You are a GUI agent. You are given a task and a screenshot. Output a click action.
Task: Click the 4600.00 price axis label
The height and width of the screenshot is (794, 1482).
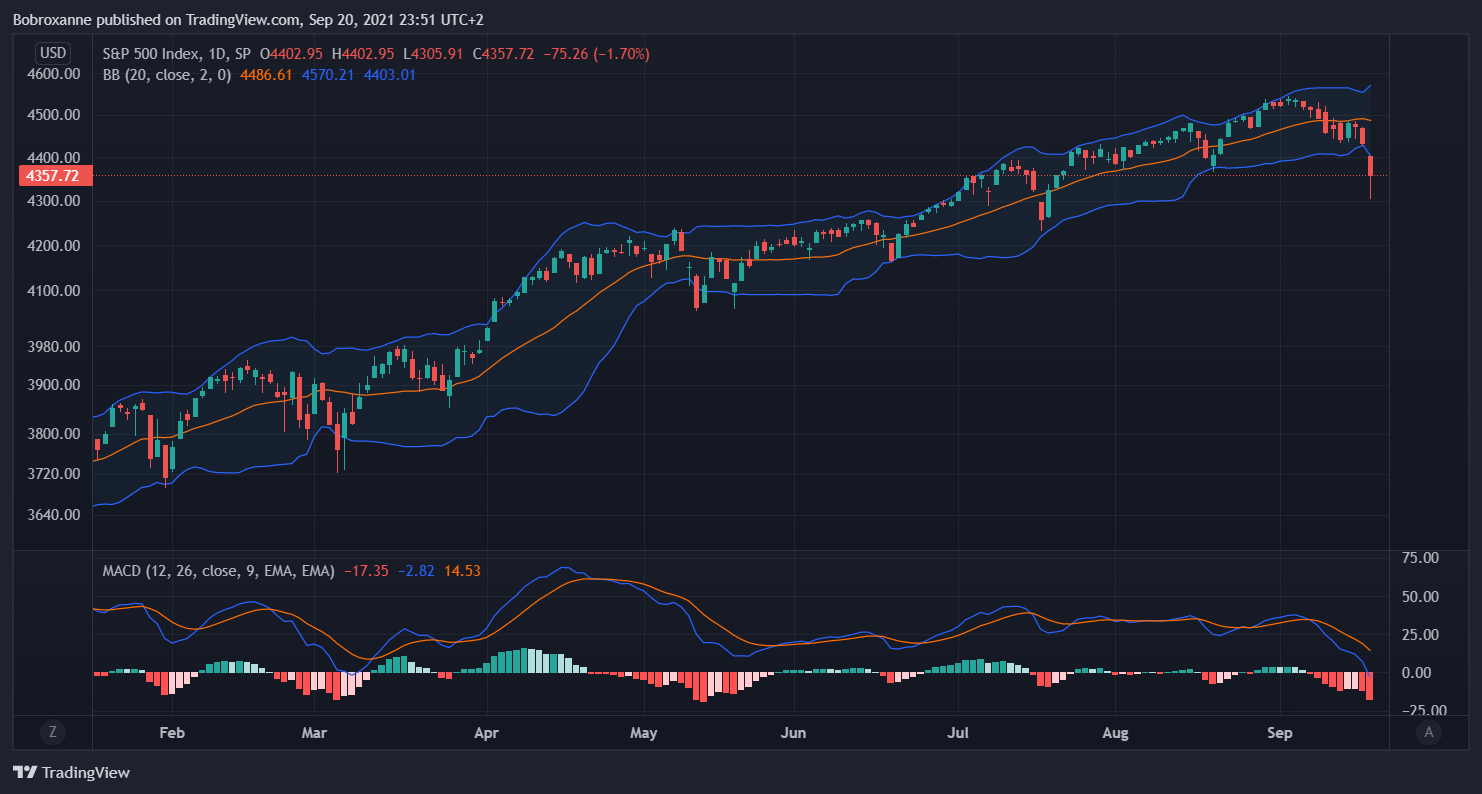coord(53,74)
